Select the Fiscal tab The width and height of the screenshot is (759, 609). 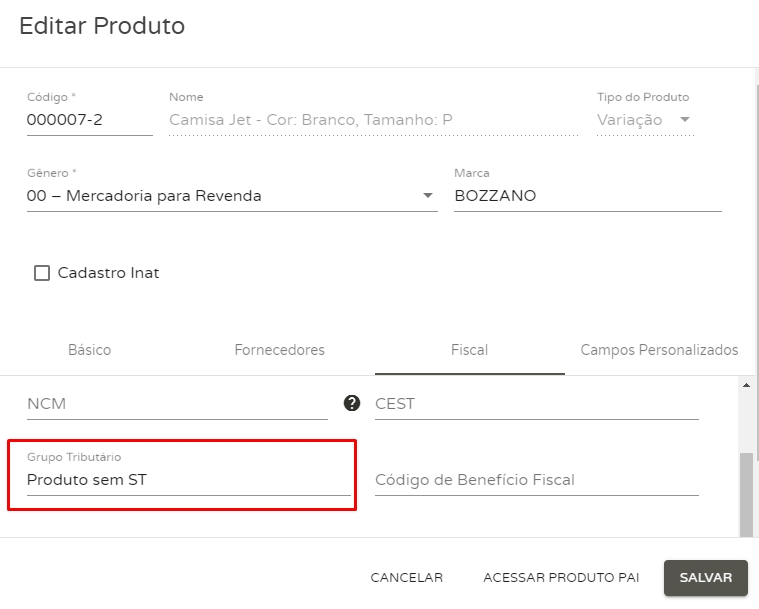pyautogui.click(x=469, y=350)
